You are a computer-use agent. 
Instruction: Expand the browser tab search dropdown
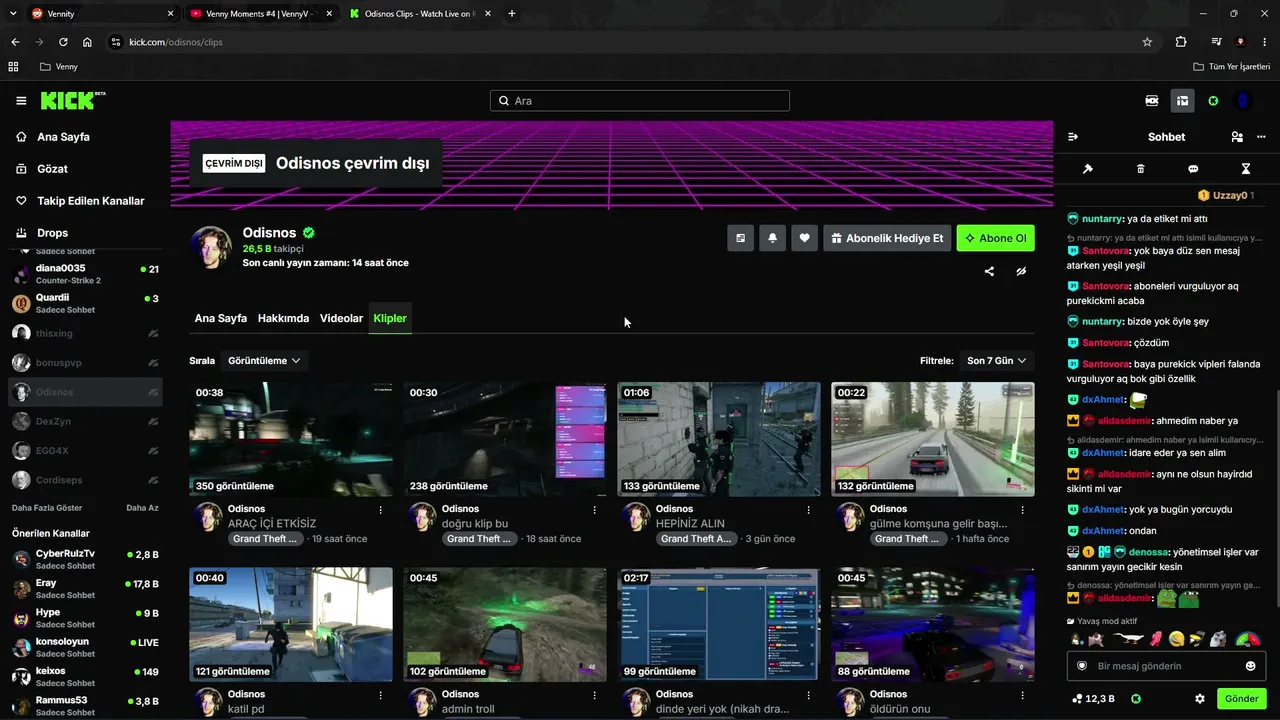pos(11,13)
